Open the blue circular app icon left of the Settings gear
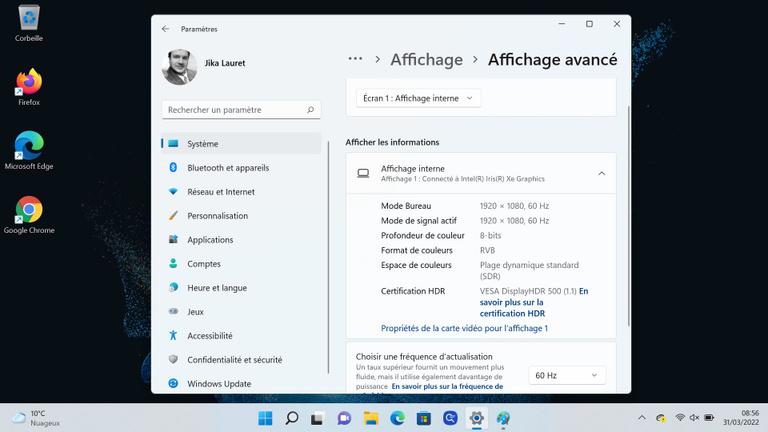 [450, 418]
